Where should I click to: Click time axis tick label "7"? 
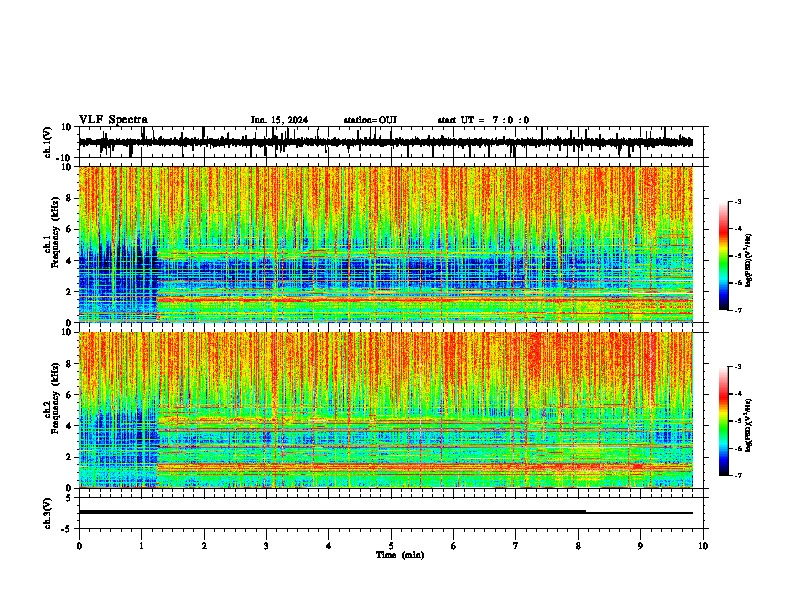click(516, 546)
